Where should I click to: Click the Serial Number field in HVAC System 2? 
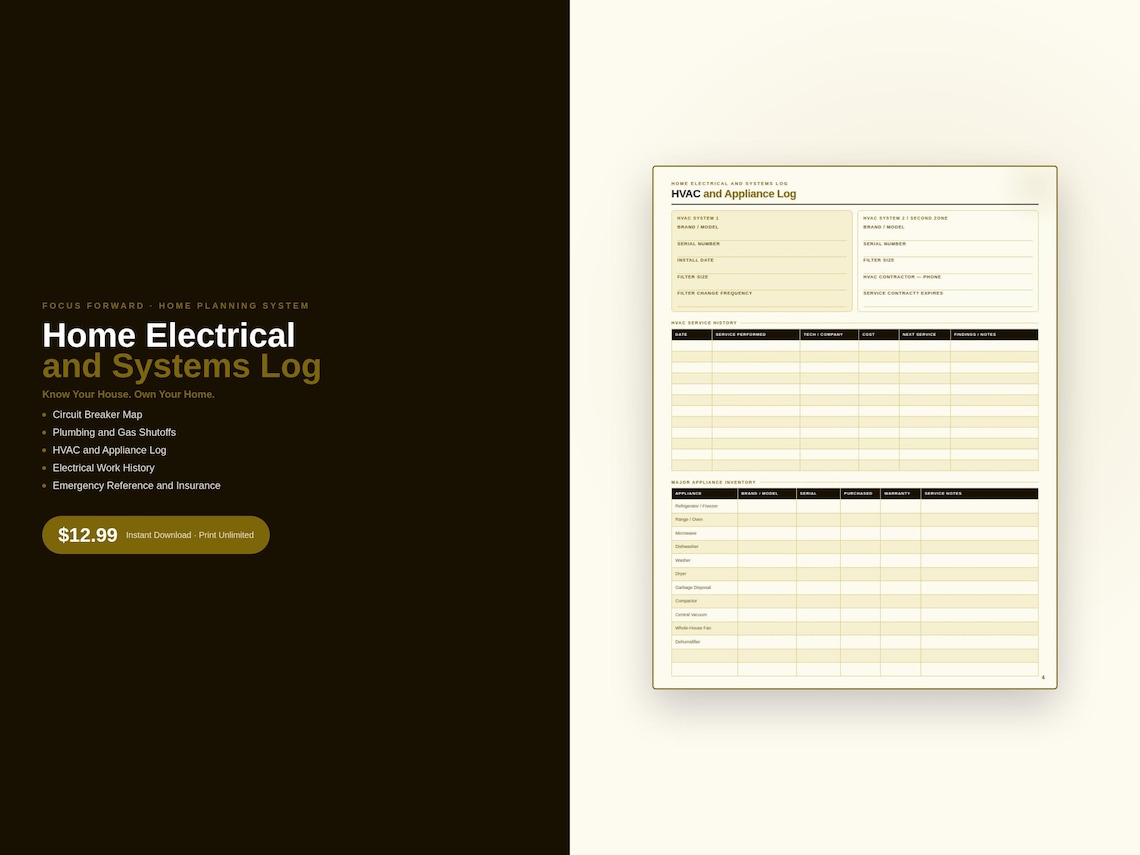[x=947, y=249]
